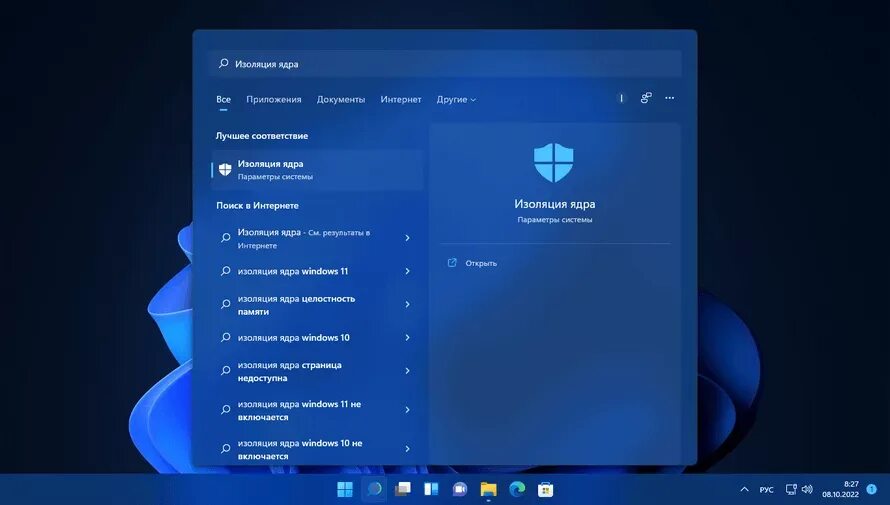
Task: Click the shield icon in best match
Action: [x=225, y=170]
